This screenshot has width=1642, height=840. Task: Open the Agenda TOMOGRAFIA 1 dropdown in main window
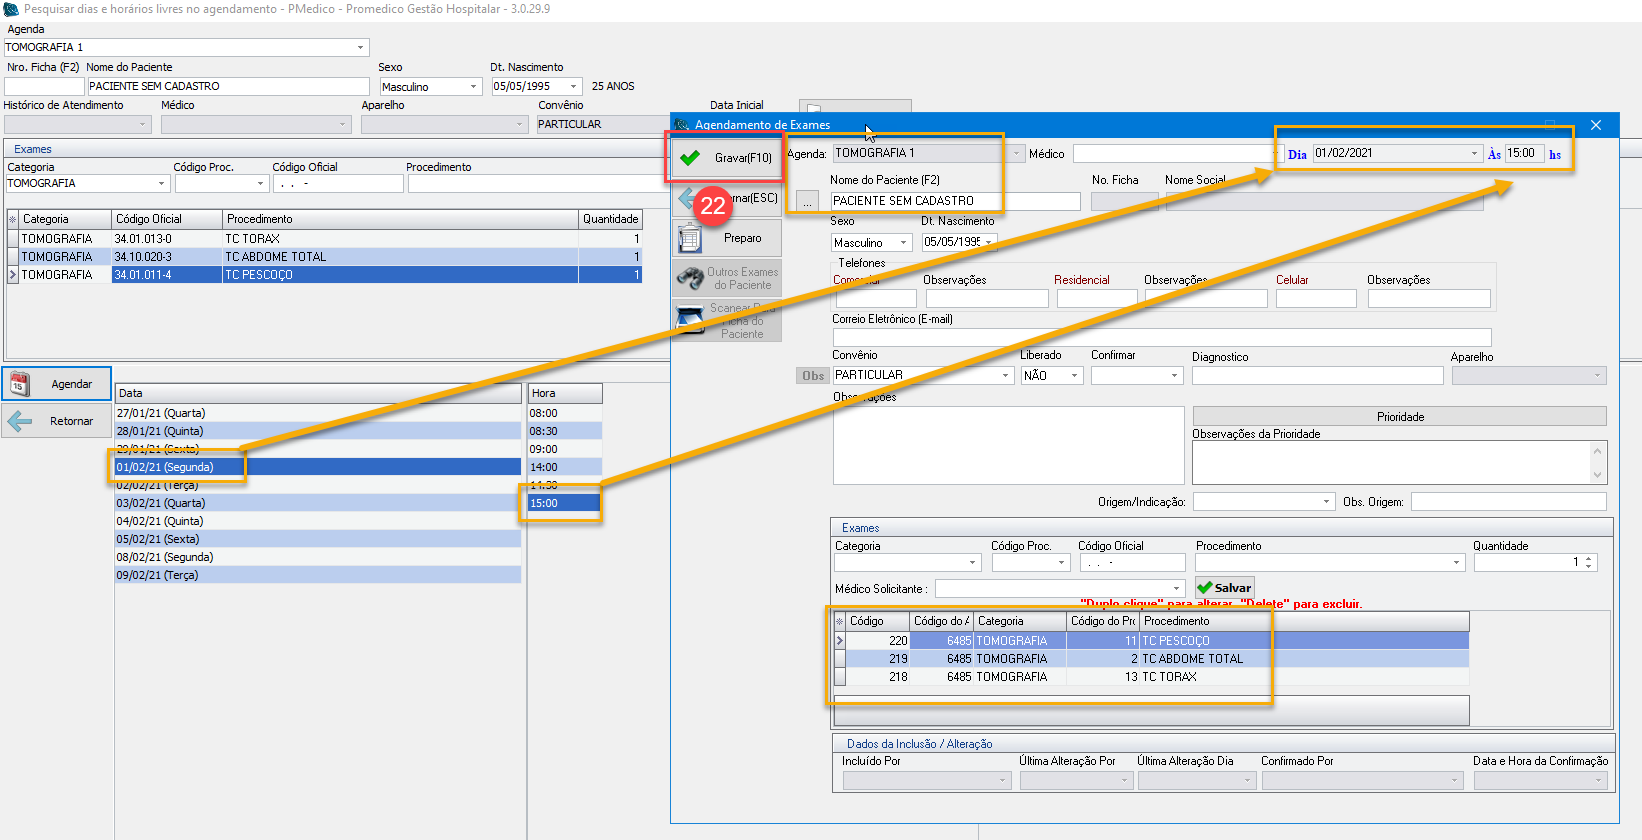(x=360, y=47)
